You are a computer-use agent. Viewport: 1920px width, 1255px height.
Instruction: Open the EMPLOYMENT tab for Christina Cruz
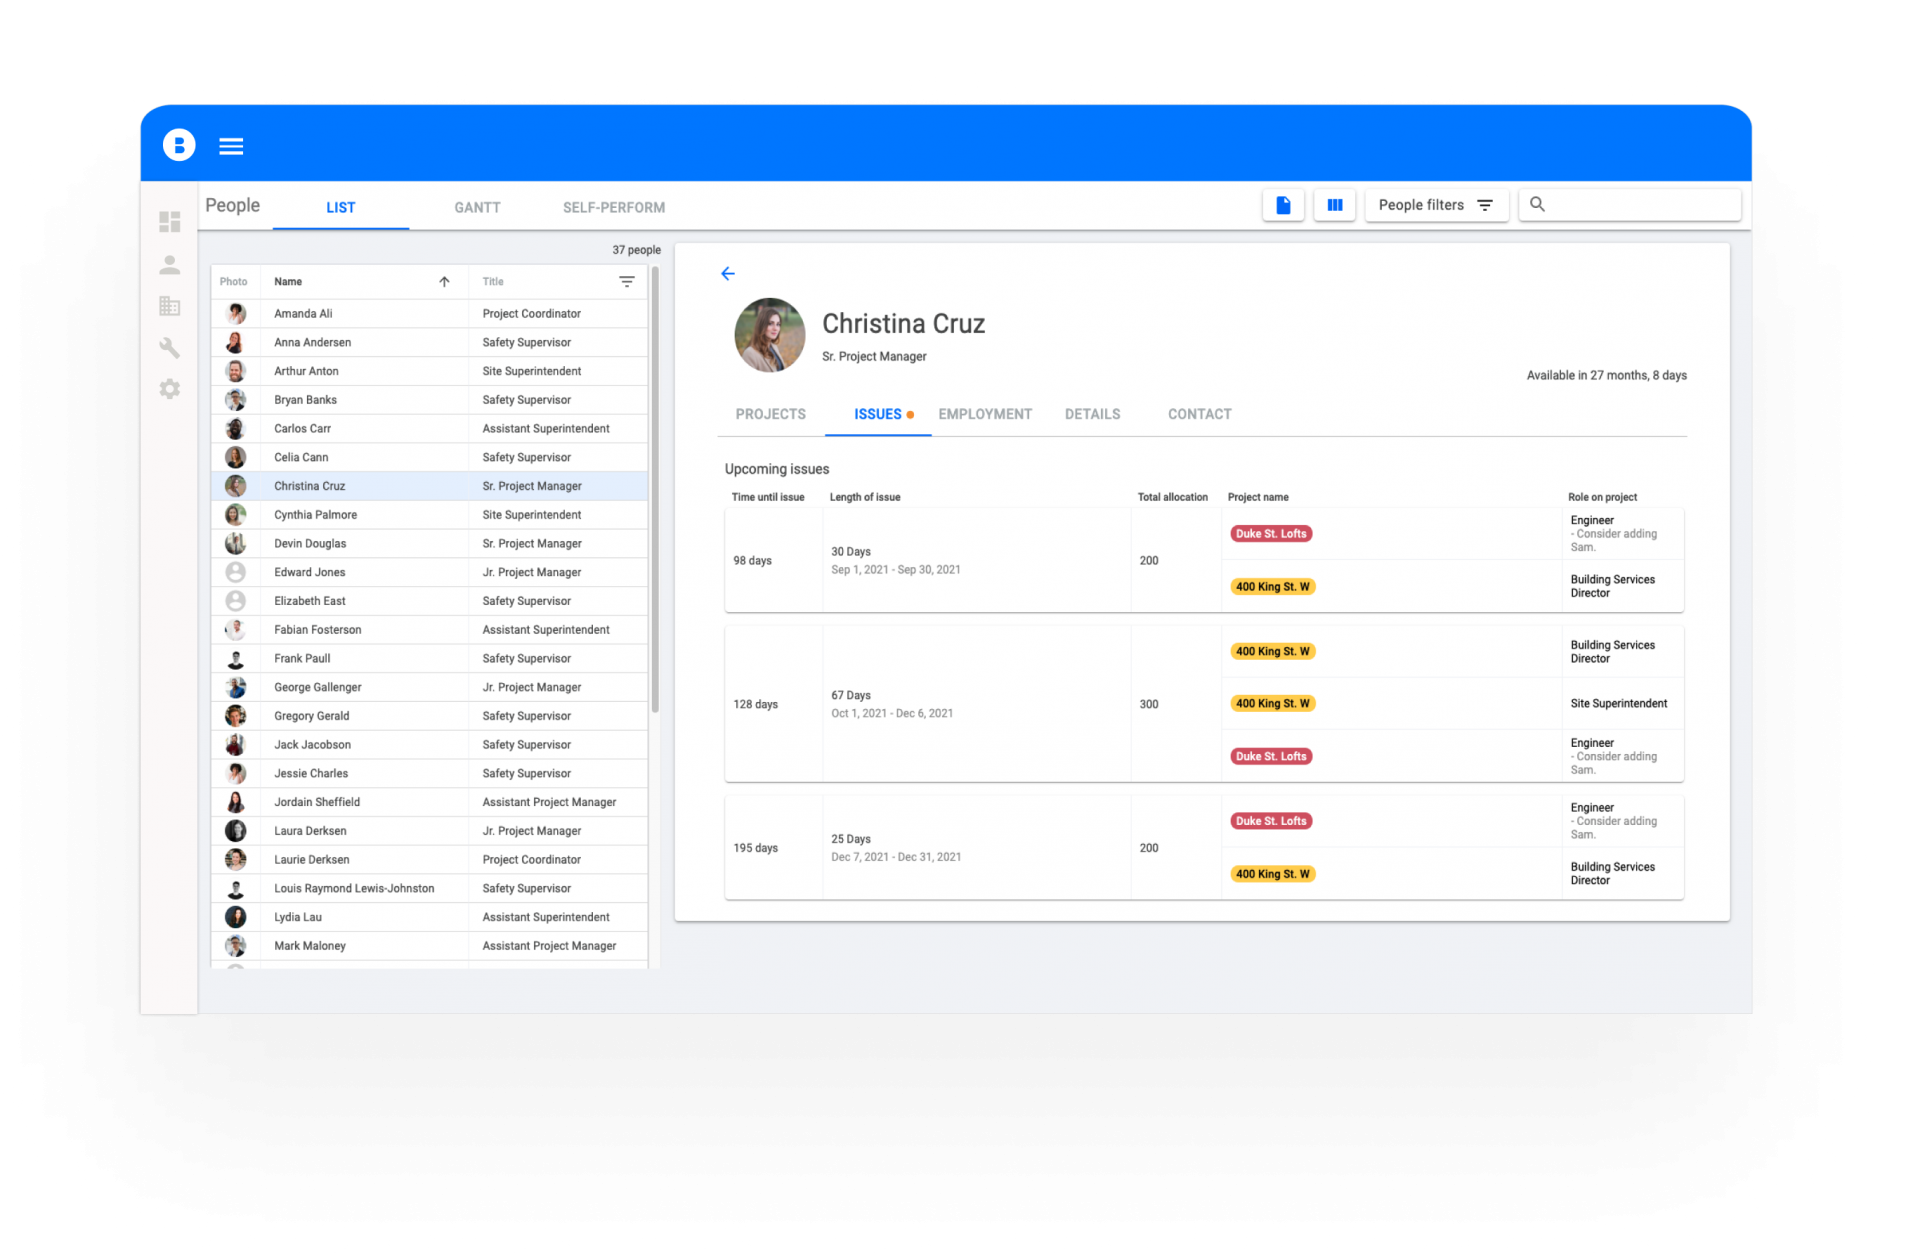(984, 413)
